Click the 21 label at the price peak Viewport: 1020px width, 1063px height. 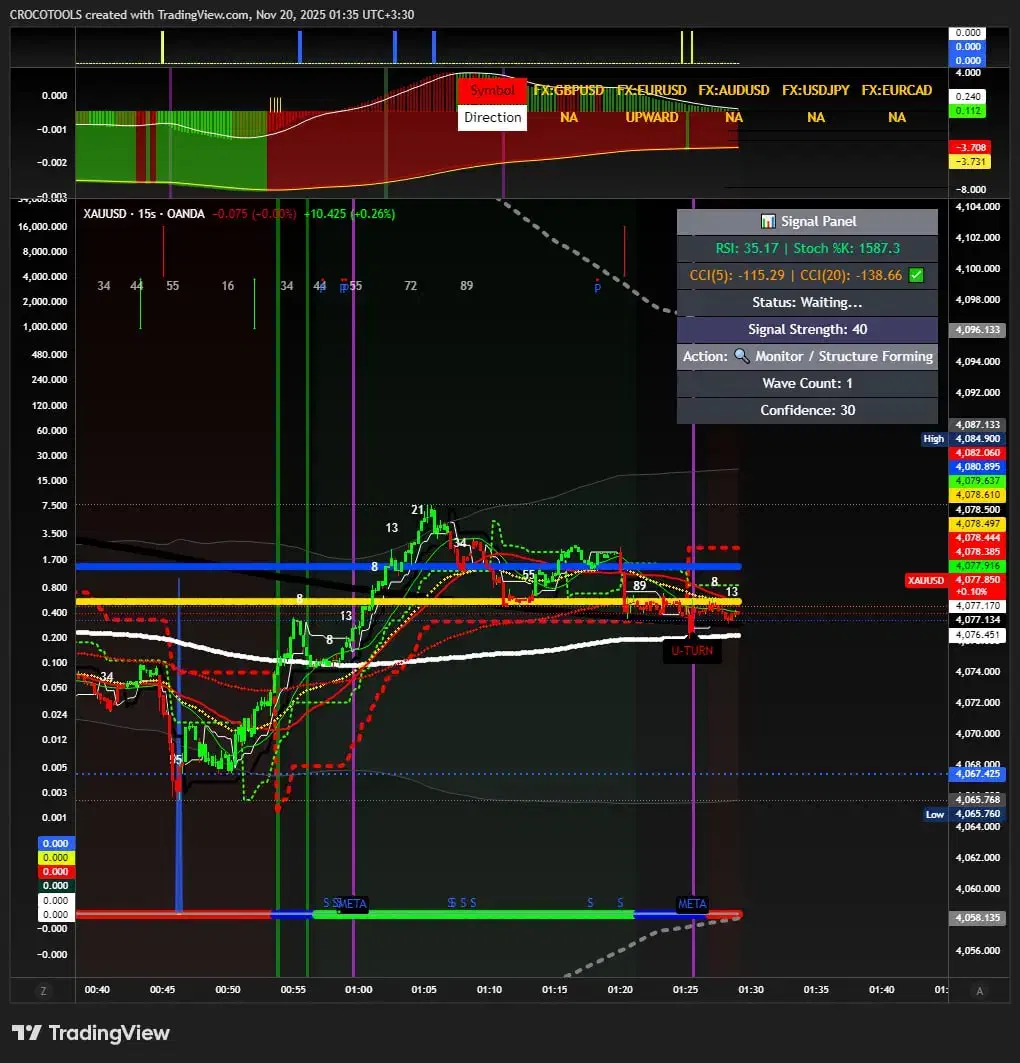[417, 509]
